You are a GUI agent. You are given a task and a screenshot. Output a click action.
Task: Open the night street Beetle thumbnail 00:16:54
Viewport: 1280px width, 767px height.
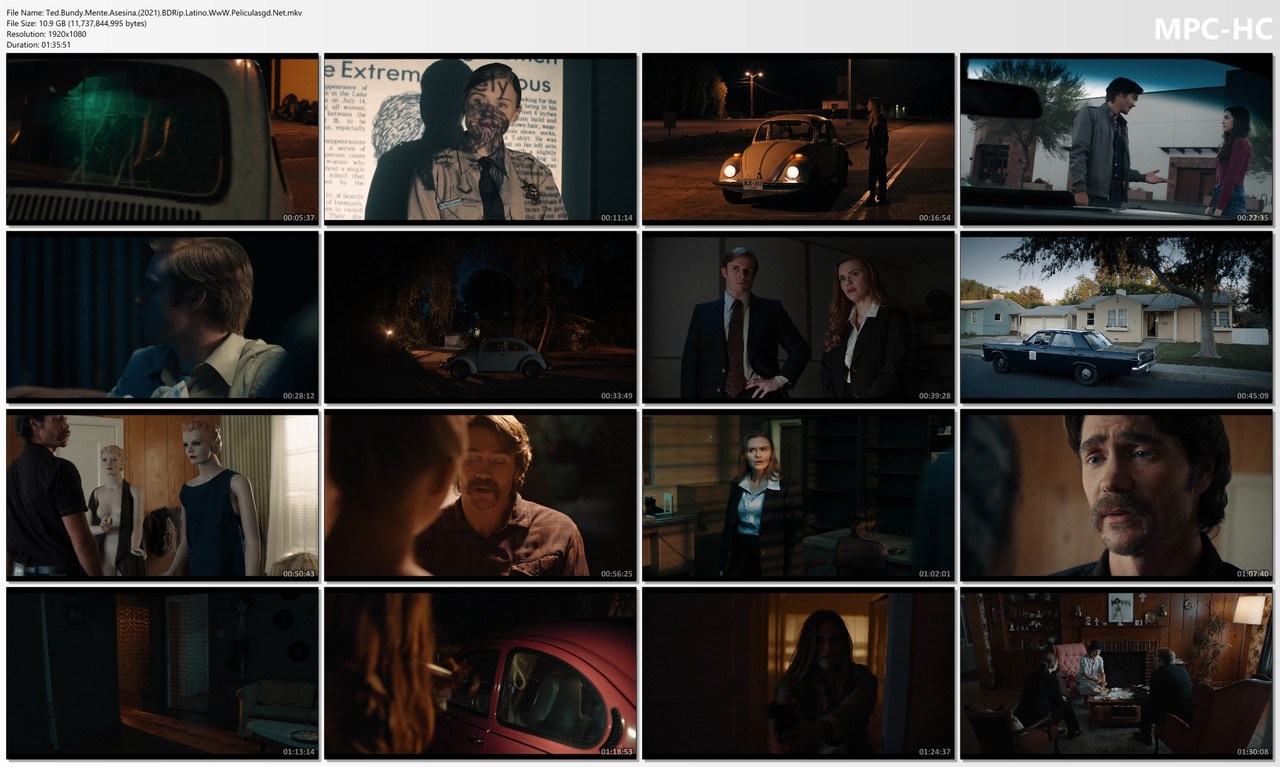(x=798, y=139)
